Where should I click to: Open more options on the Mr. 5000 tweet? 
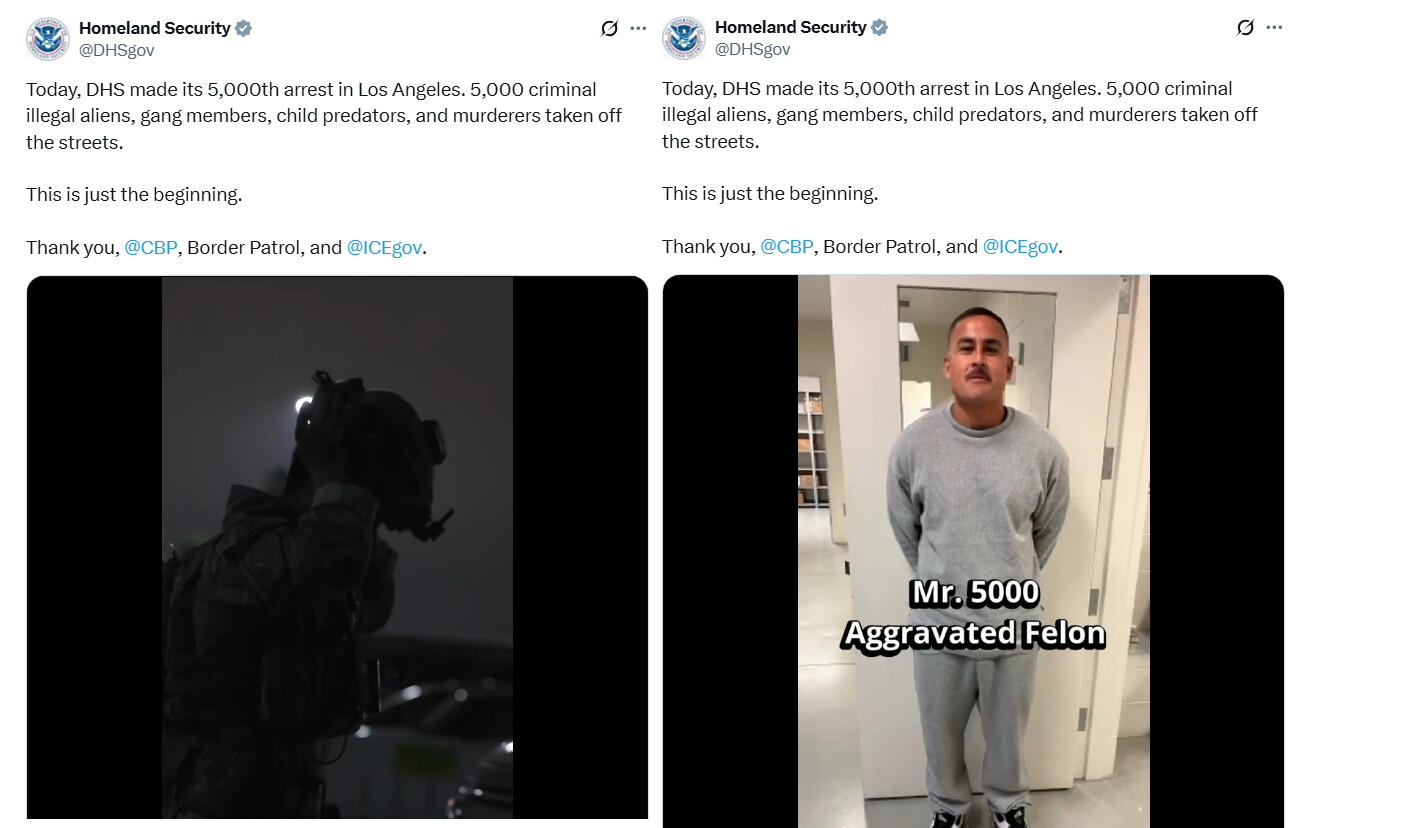pos(1274,28)
